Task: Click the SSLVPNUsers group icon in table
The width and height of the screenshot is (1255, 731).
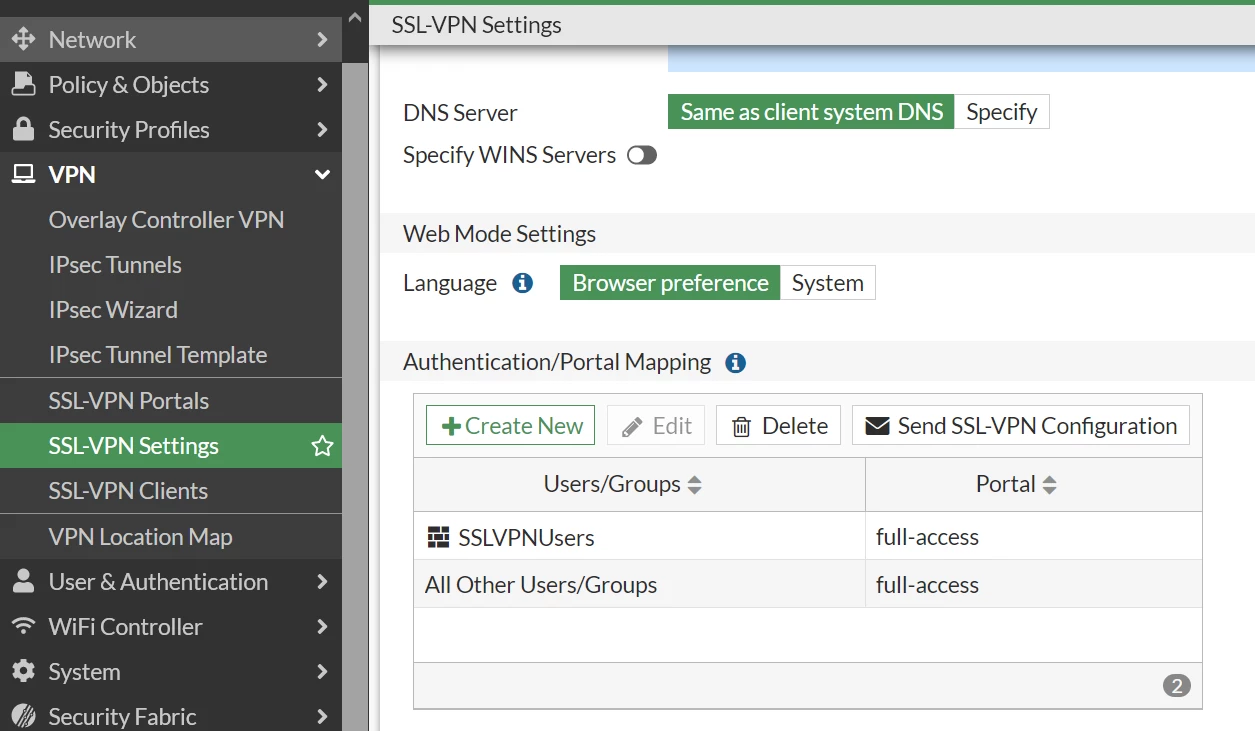Action: point(438,538)
